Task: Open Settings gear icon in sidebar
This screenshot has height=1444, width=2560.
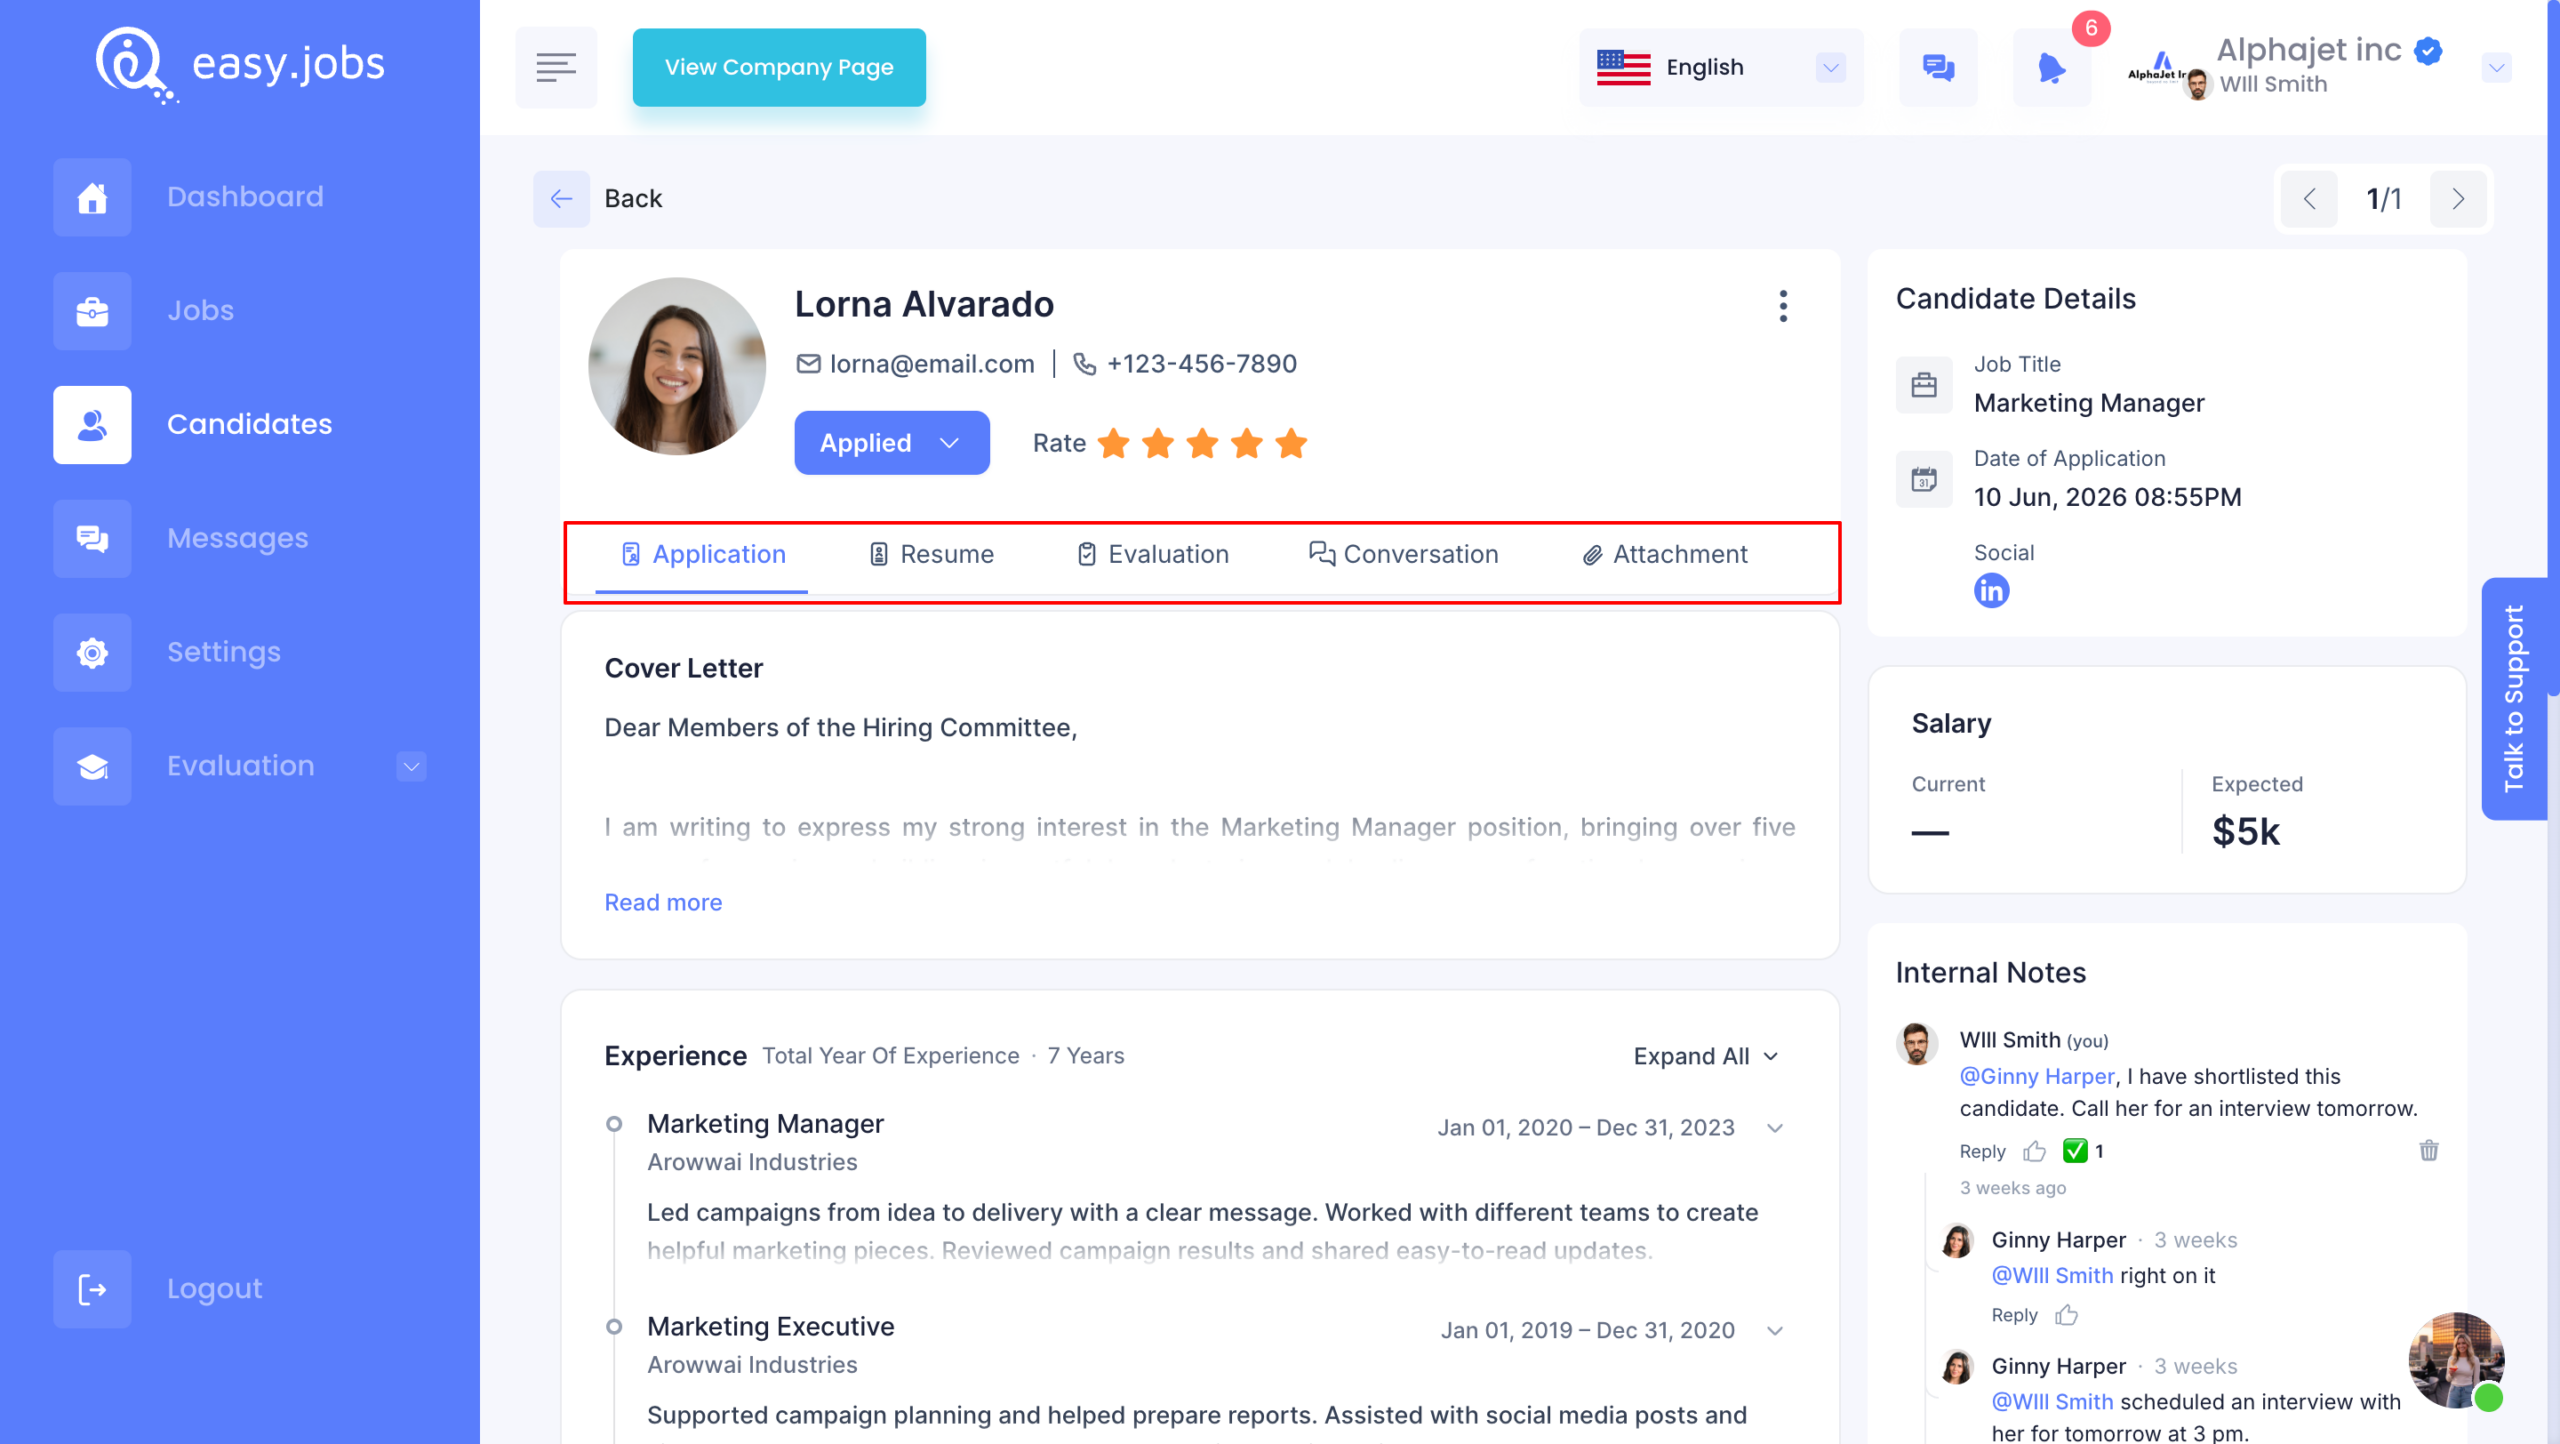Action: point(92,653)
